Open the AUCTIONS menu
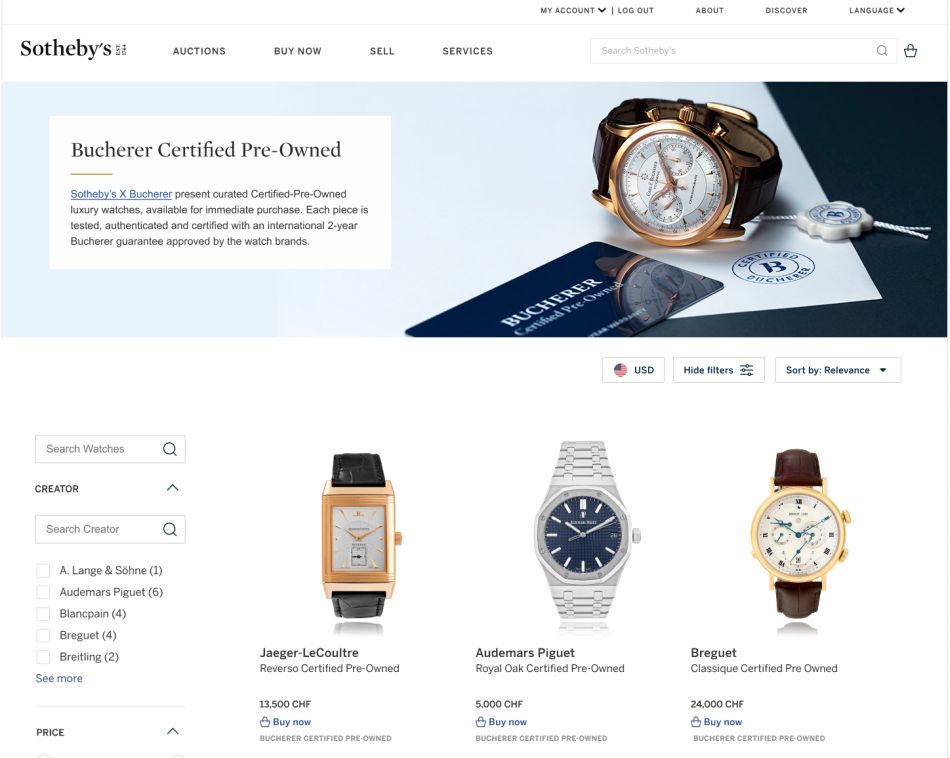The image size is (950, 758). 199,52
